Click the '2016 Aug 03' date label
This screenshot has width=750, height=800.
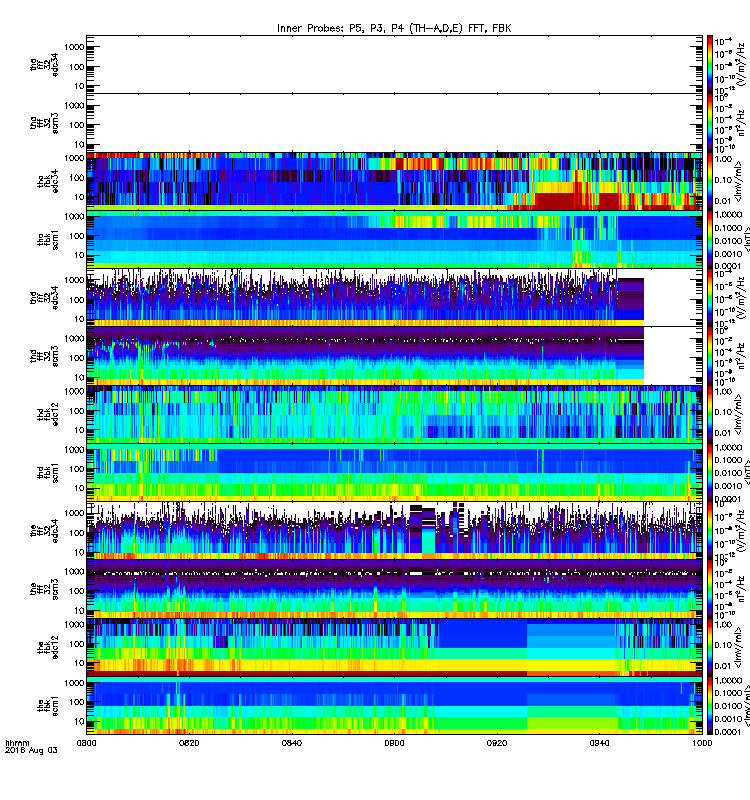click(x=31, y=751)
